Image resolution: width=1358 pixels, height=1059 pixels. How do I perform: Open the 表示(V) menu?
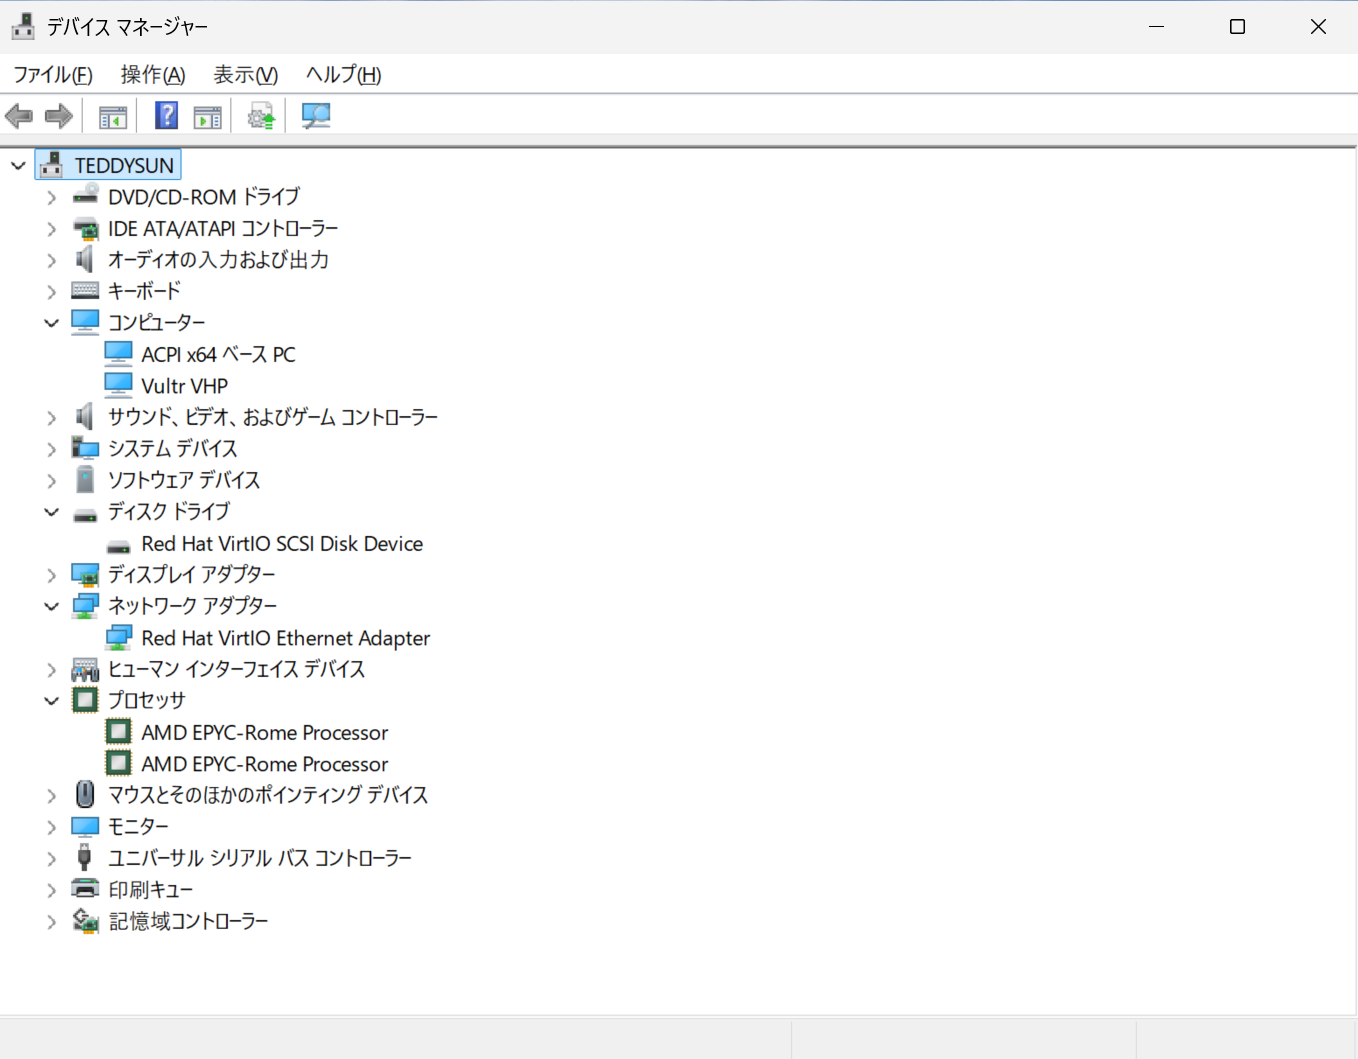246,75
